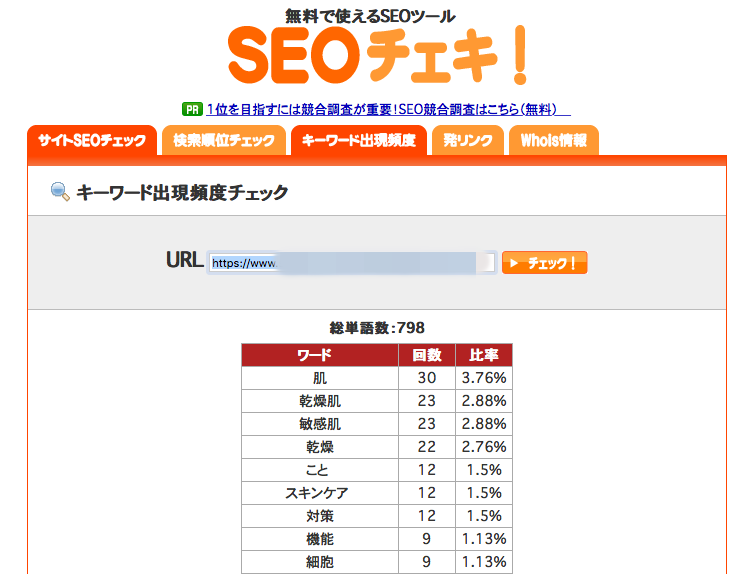This screenshot has width=751, height=574.
Task: Select the 乾燥 keyword cell
Action: pos(320,447)
